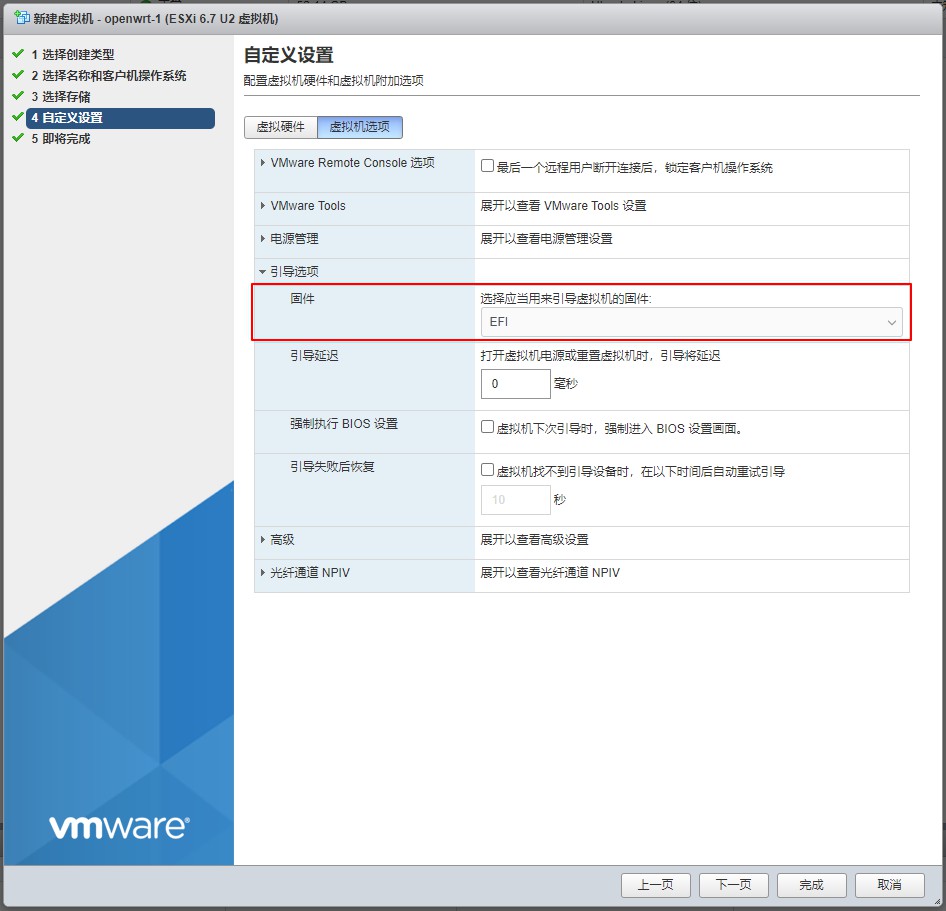
Task: Enable lock guest OS after remote disconnect
Action: (488, 167)
